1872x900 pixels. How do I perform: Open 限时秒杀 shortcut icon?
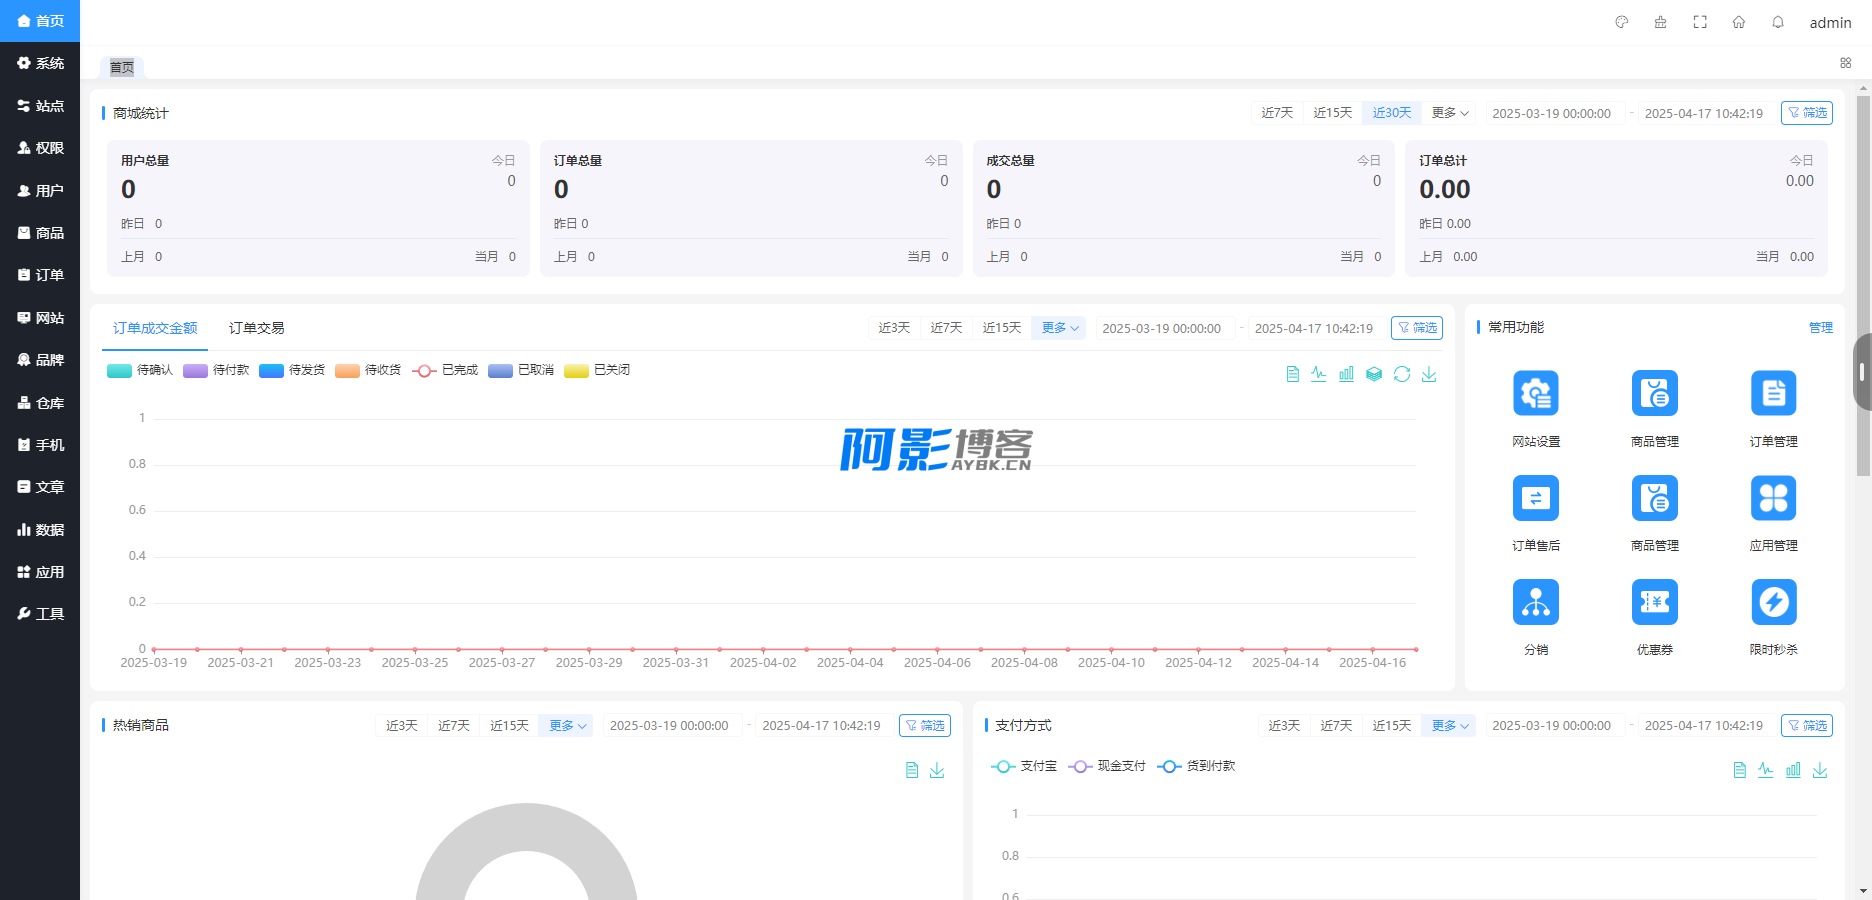(x=1774, y=602)
